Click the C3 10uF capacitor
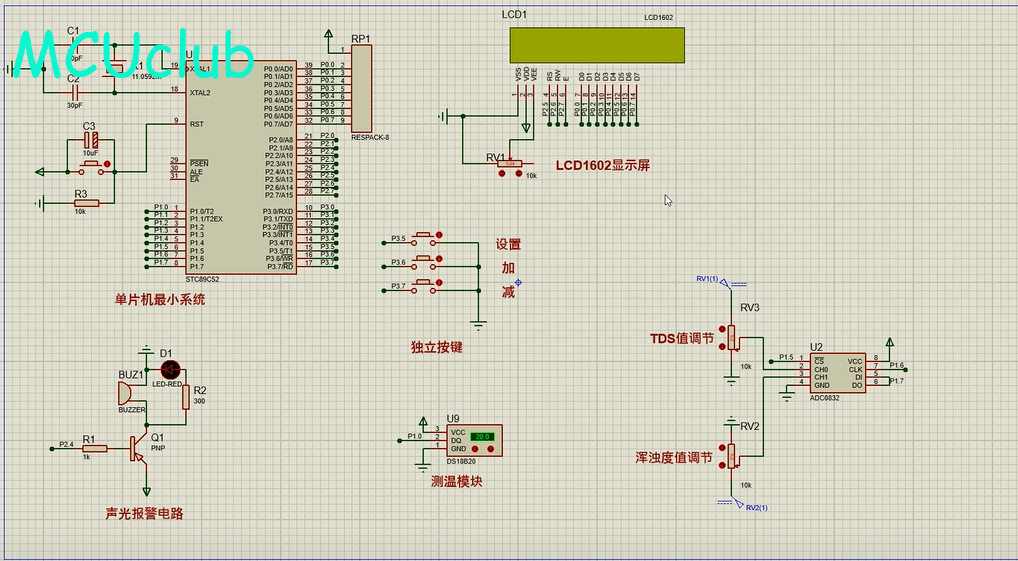Screen dimensions: 1018x561 pos(91,141)
